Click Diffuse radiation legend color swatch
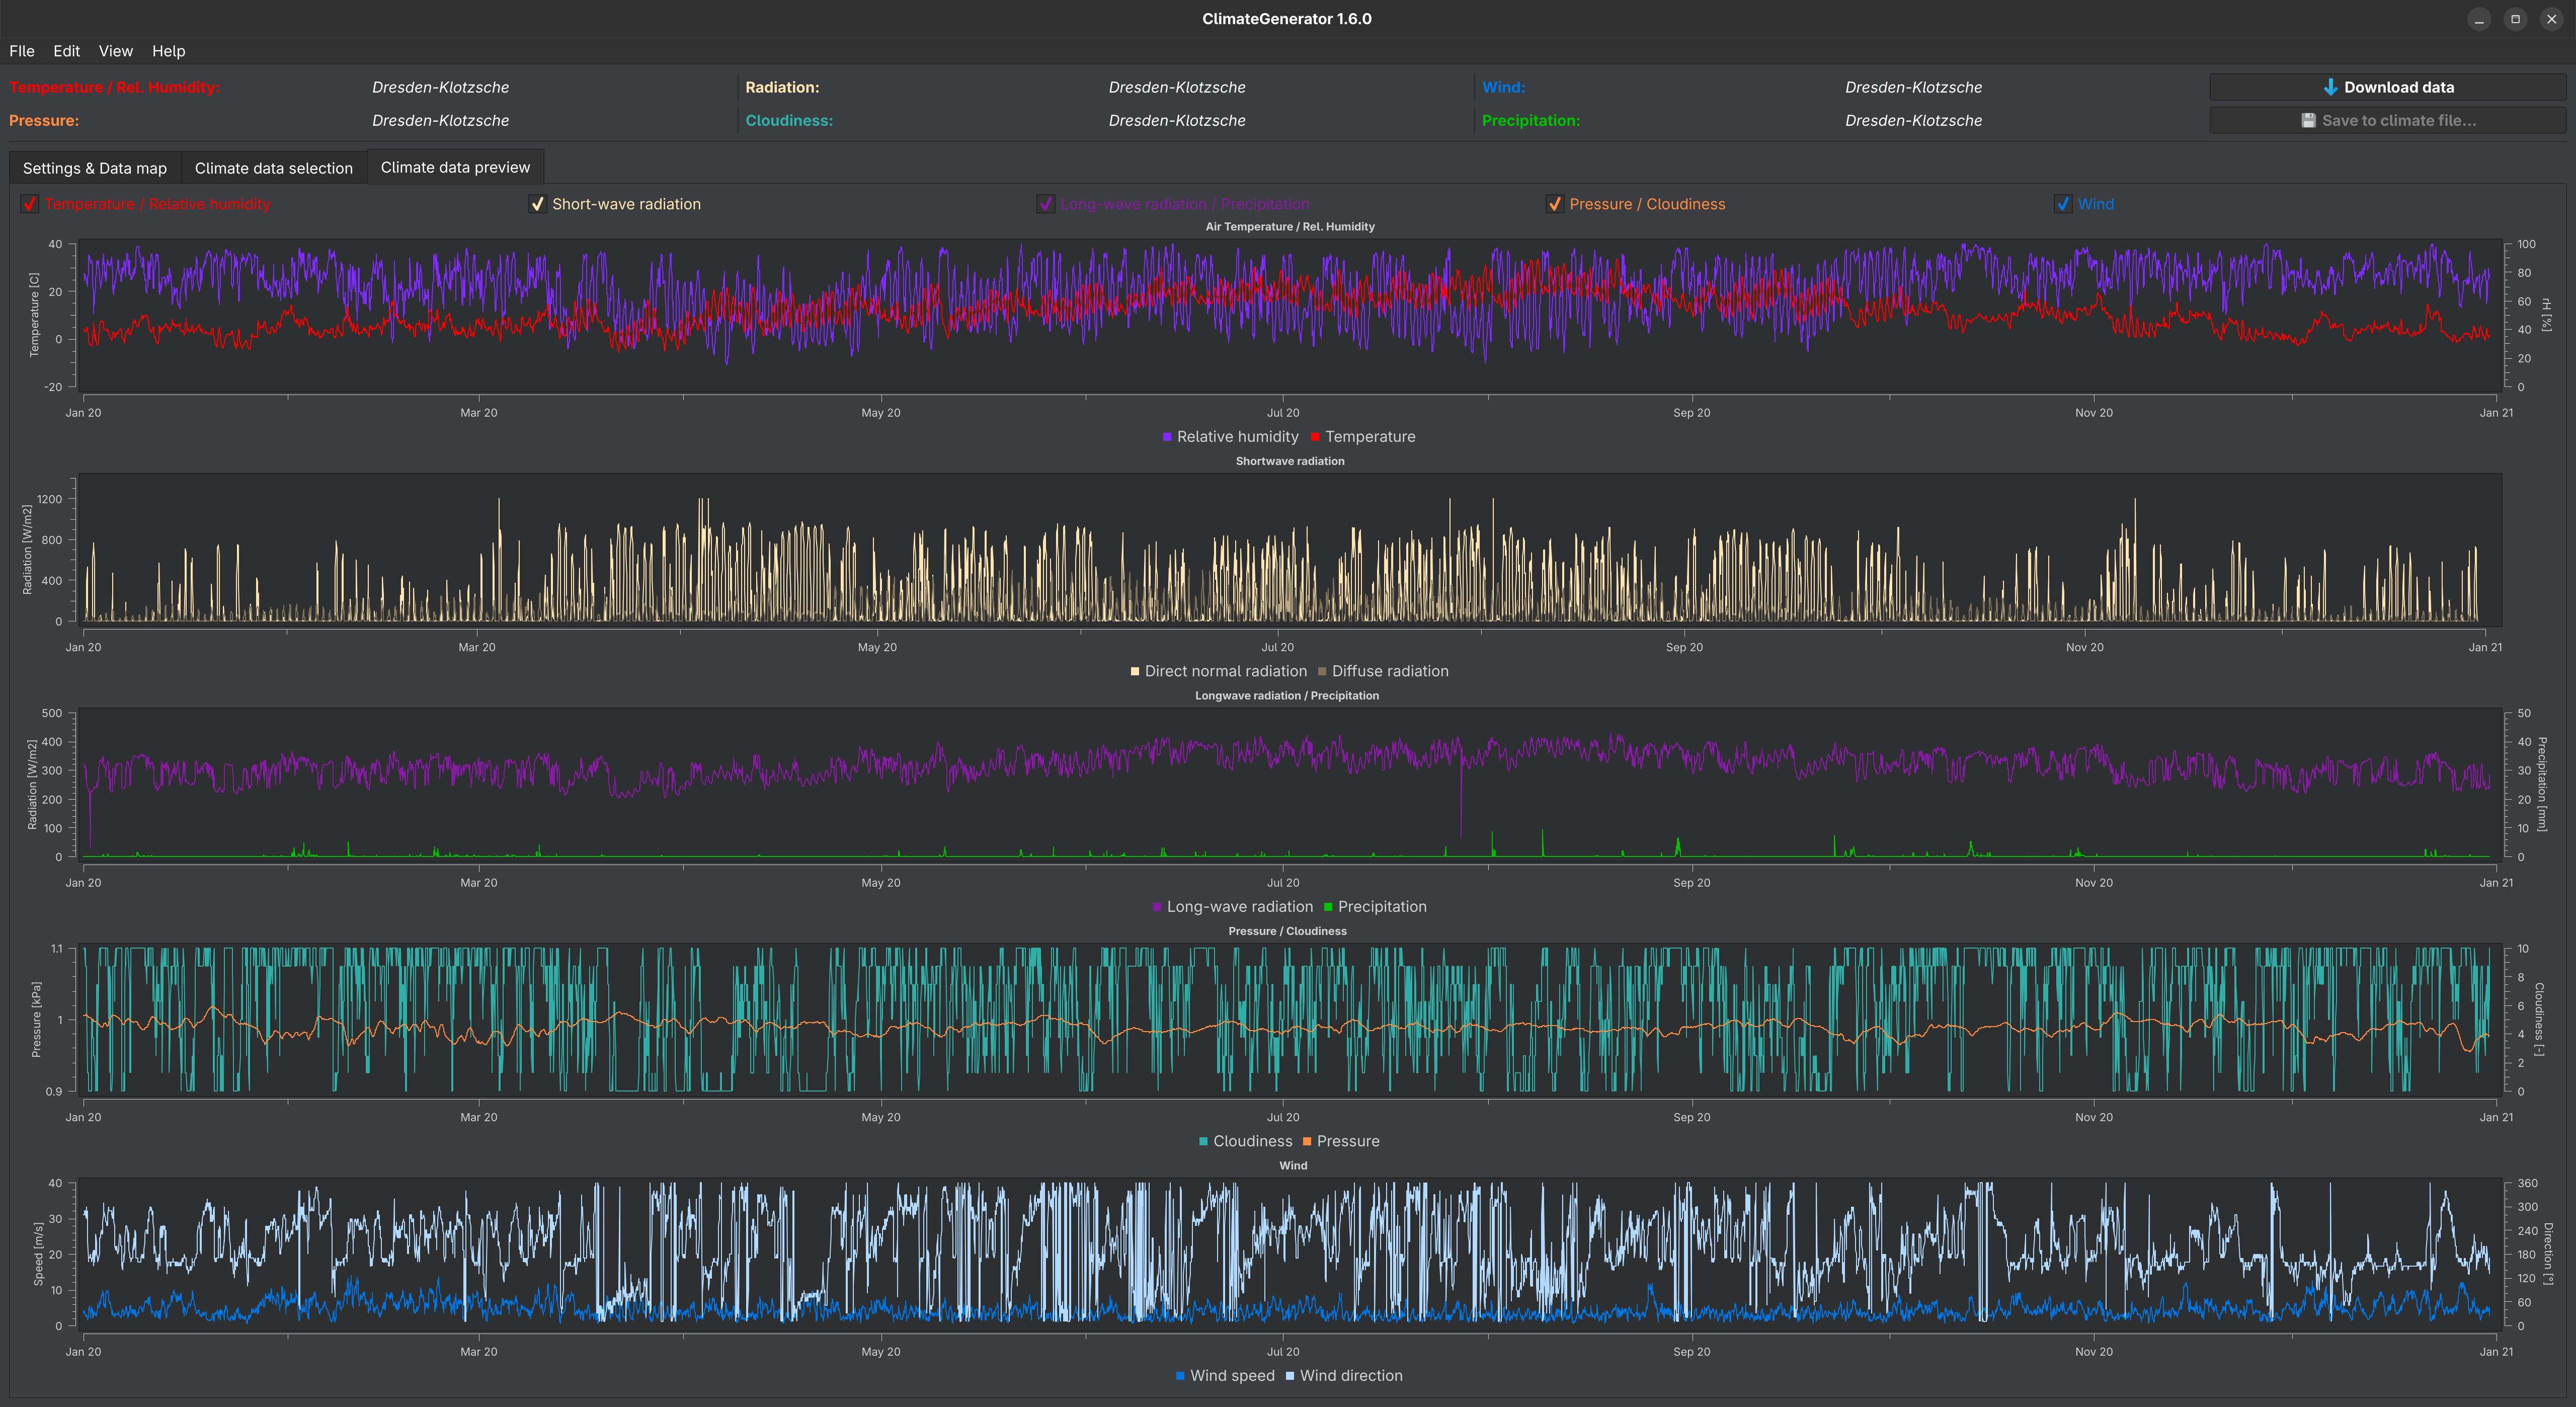 (x=1322, y=672)
